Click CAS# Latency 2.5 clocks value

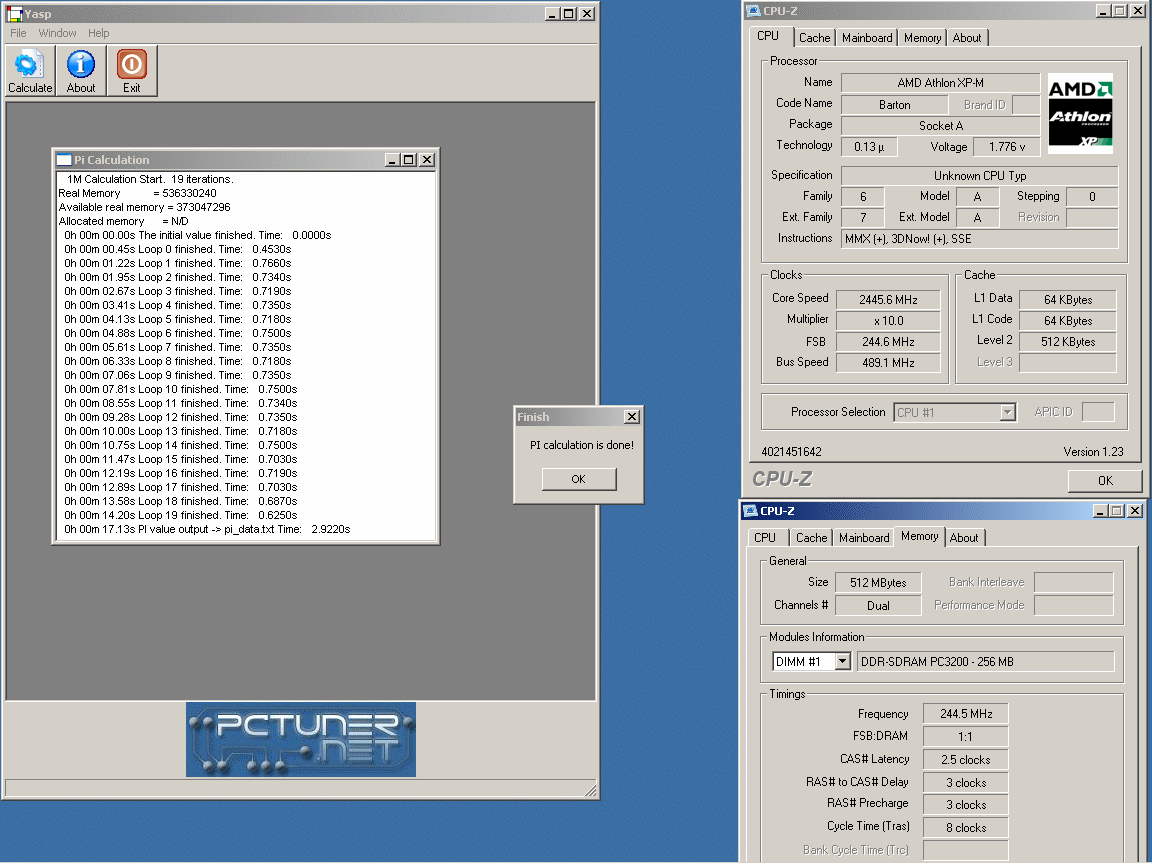[965, 760]
